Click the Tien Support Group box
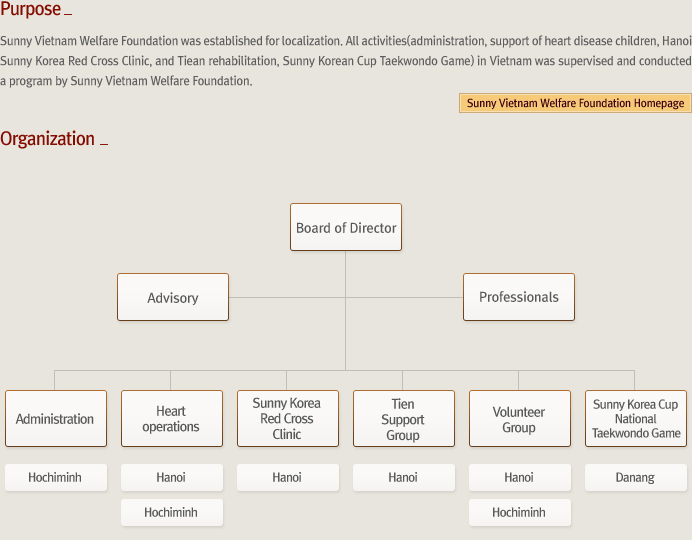 404,418
